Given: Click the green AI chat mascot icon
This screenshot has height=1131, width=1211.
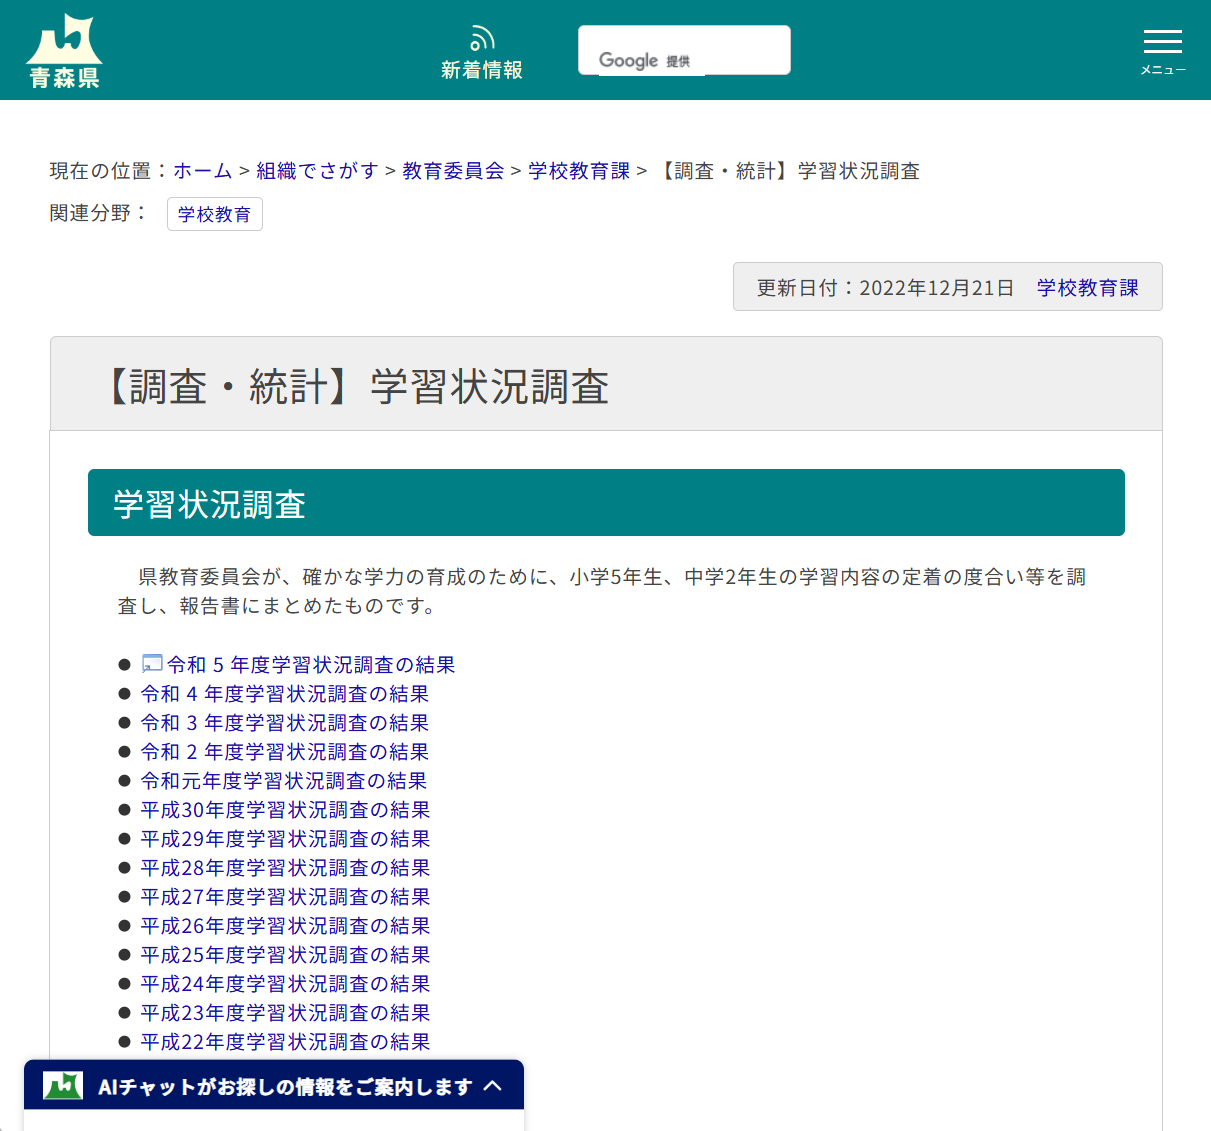Looking at the screenshot, I should click(60, 1084).
